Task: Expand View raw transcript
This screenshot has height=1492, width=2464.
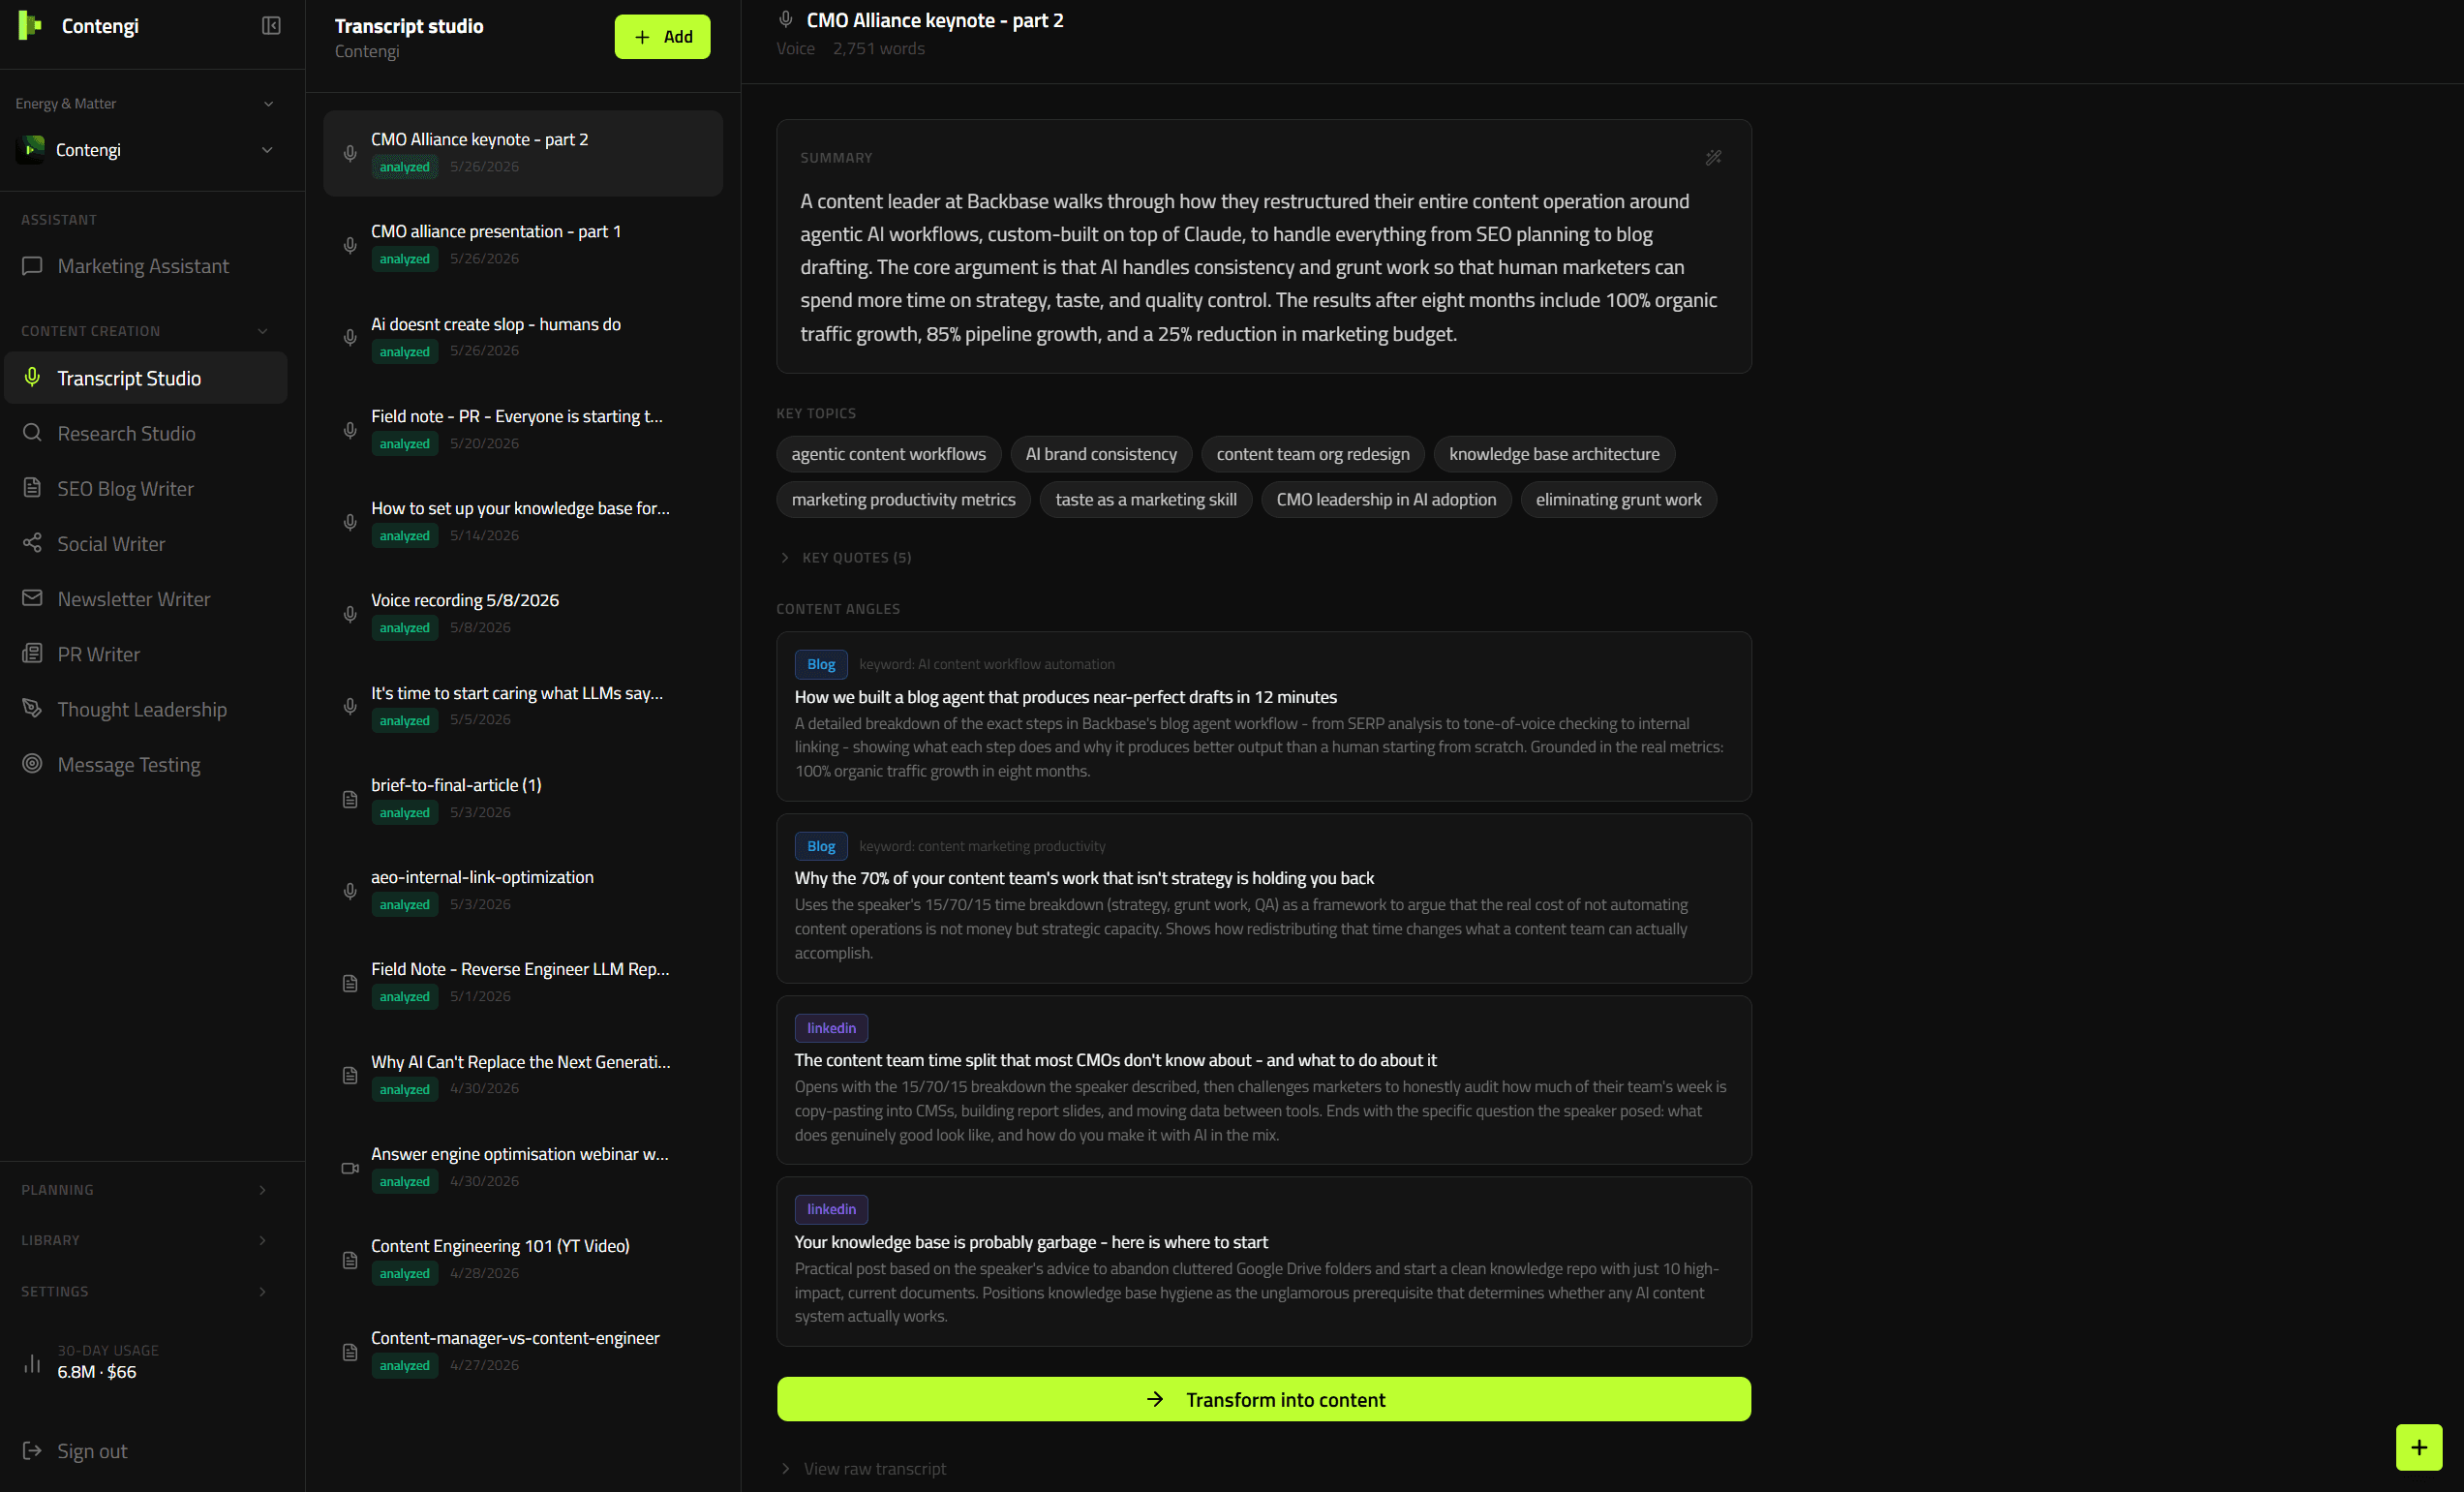Action: click(x=862, y=1468)
